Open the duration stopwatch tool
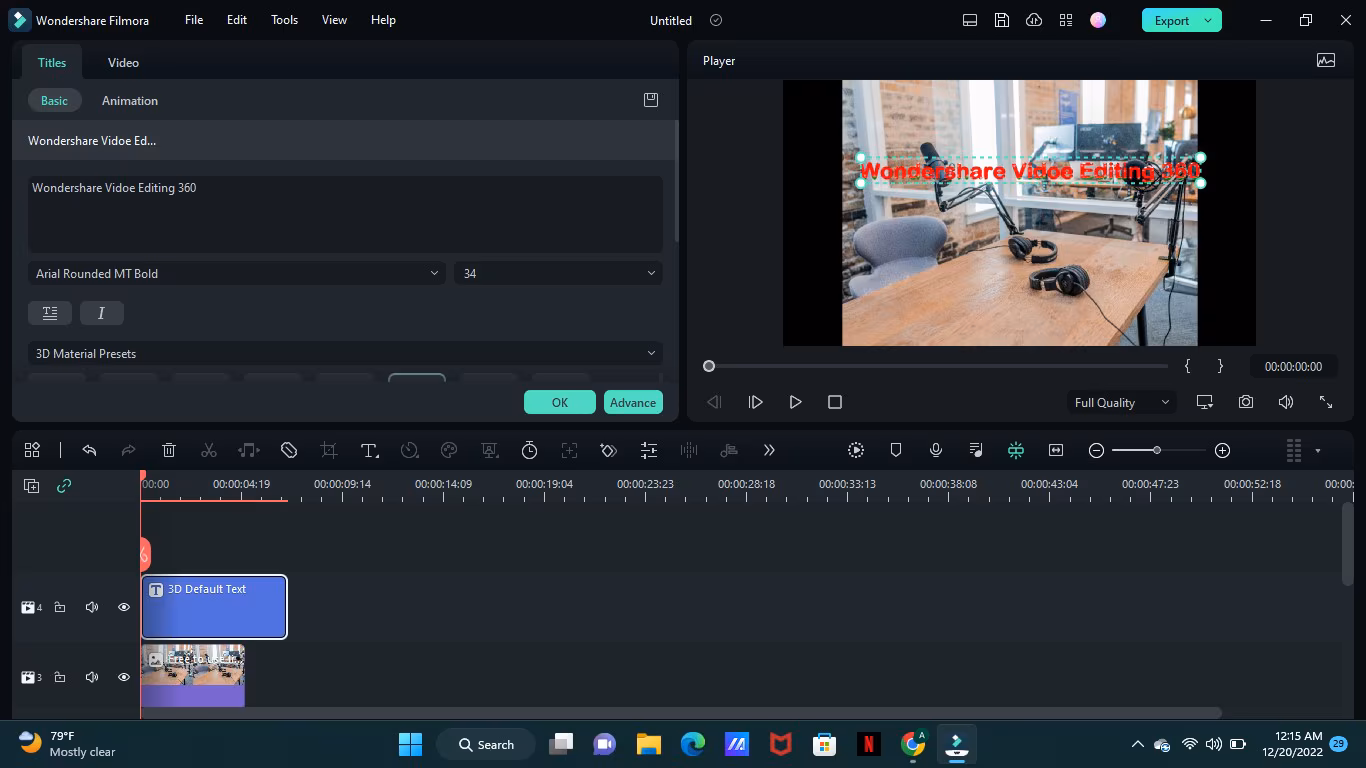The height and width of the screenshot is (768, 1366). [x=529, y=450]
